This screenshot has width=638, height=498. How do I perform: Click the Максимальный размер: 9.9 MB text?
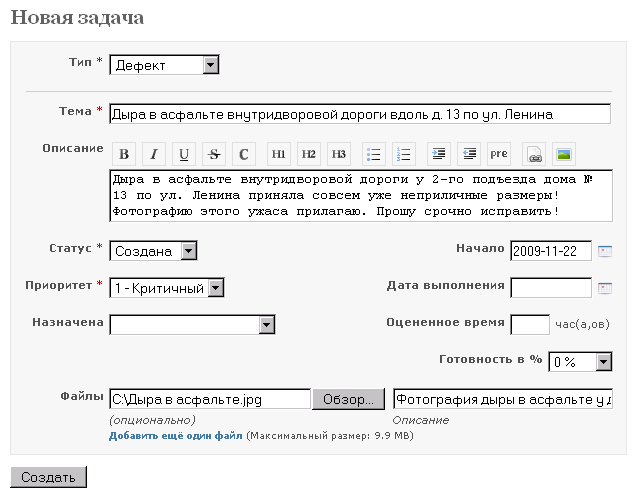[330, 436]
